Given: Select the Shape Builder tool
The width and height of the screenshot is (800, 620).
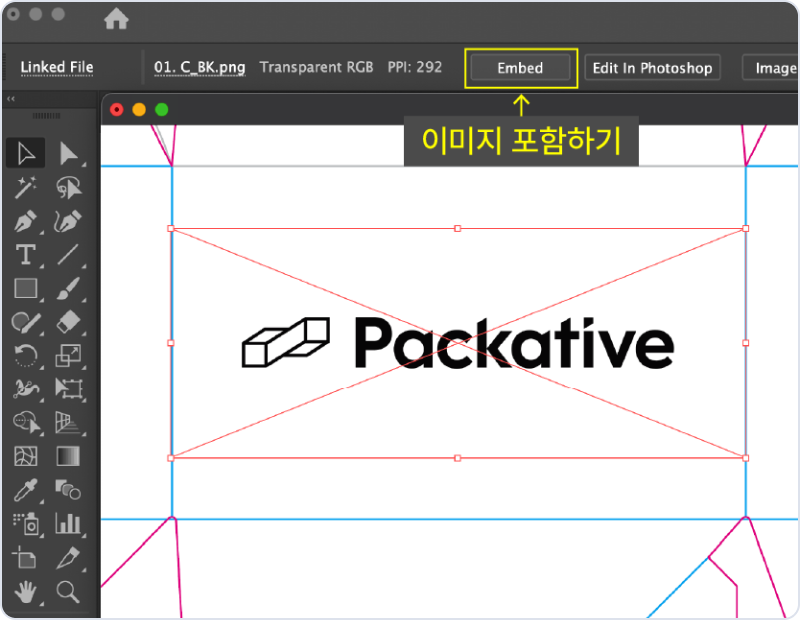Looking at the screenshot, I should (26, 423).
